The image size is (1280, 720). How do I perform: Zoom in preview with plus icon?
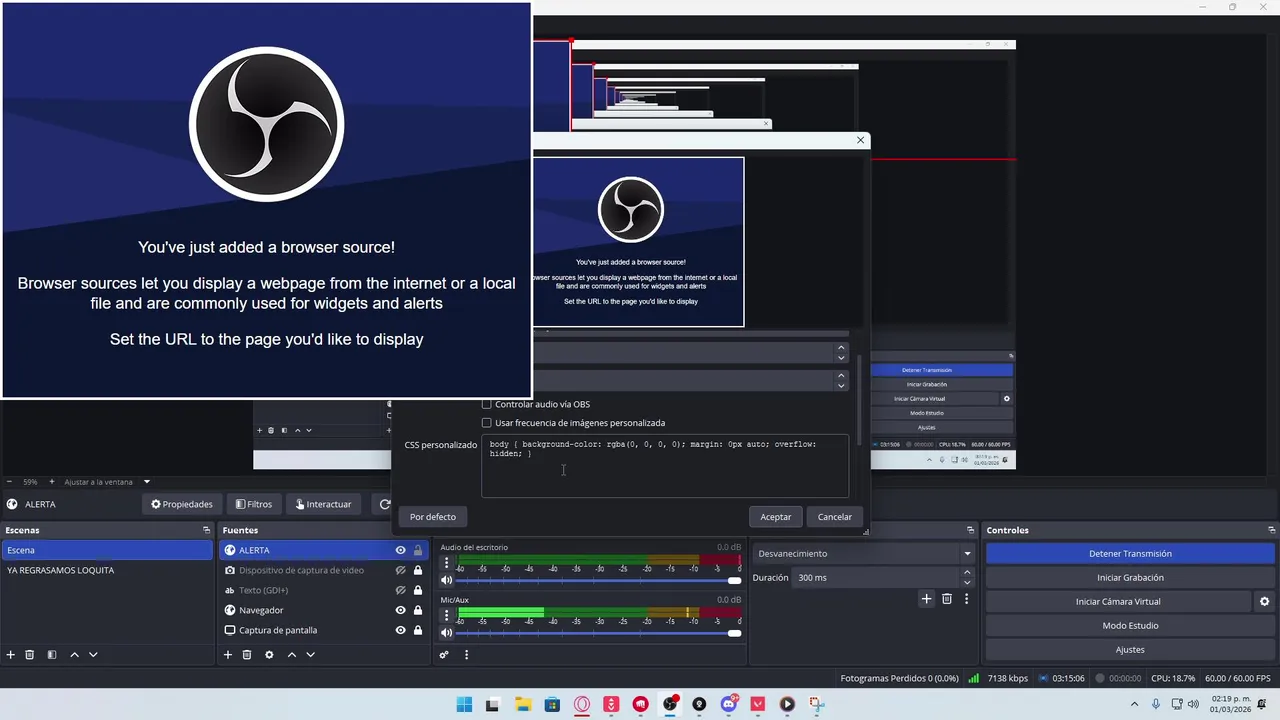point(52,482)
